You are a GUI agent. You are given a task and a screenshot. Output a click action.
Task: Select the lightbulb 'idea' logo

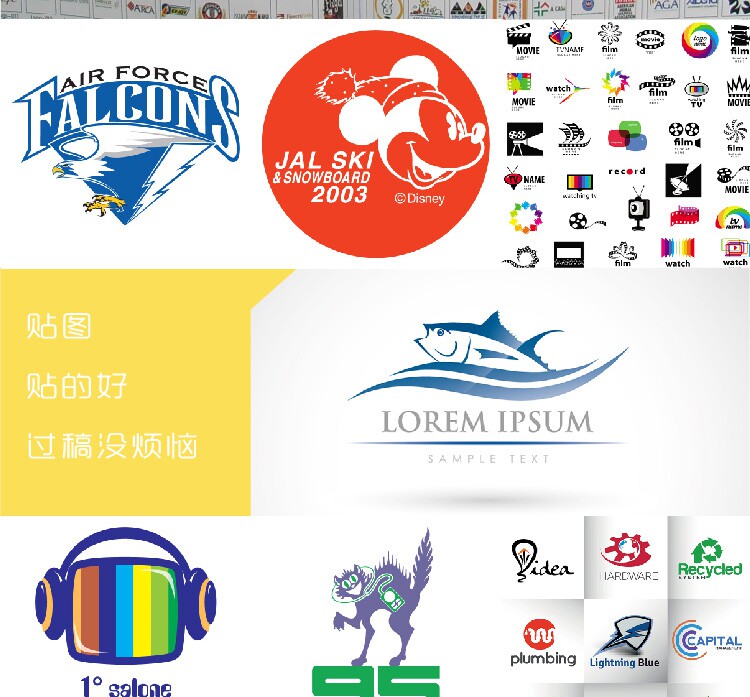coord(542,560)
